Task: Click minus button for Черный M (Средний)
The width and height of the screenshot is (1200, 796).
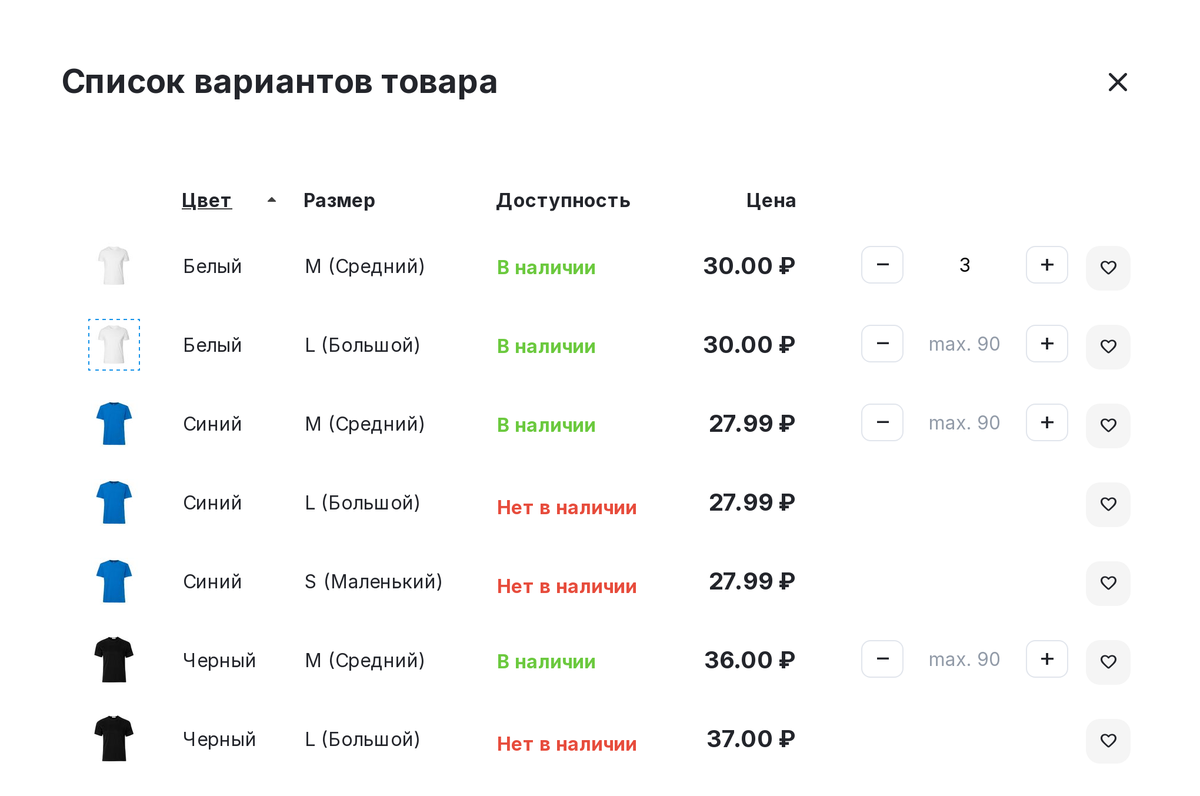Action: [x=882, y=659]
